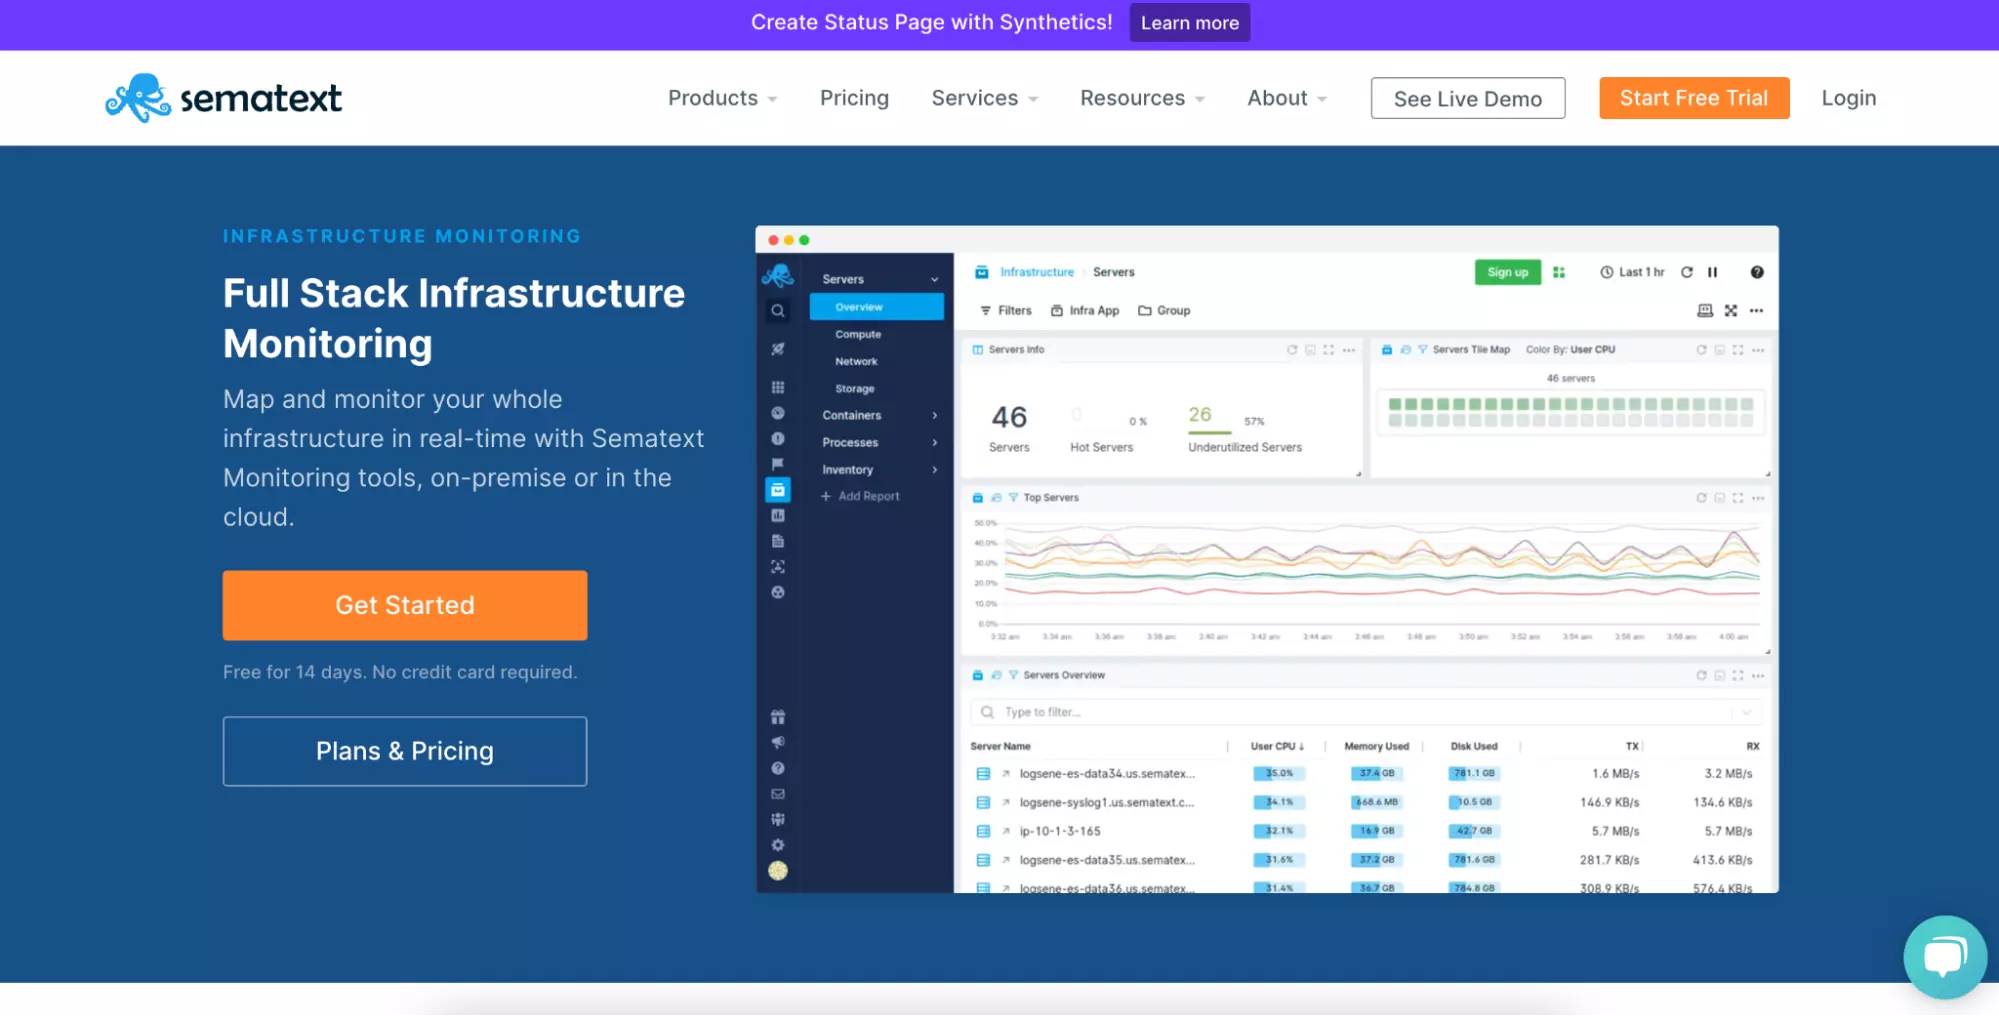Click server logsene-syslog1.us.sematext.c...
Screen dimensions: 1999x1016
[1107, 802]
